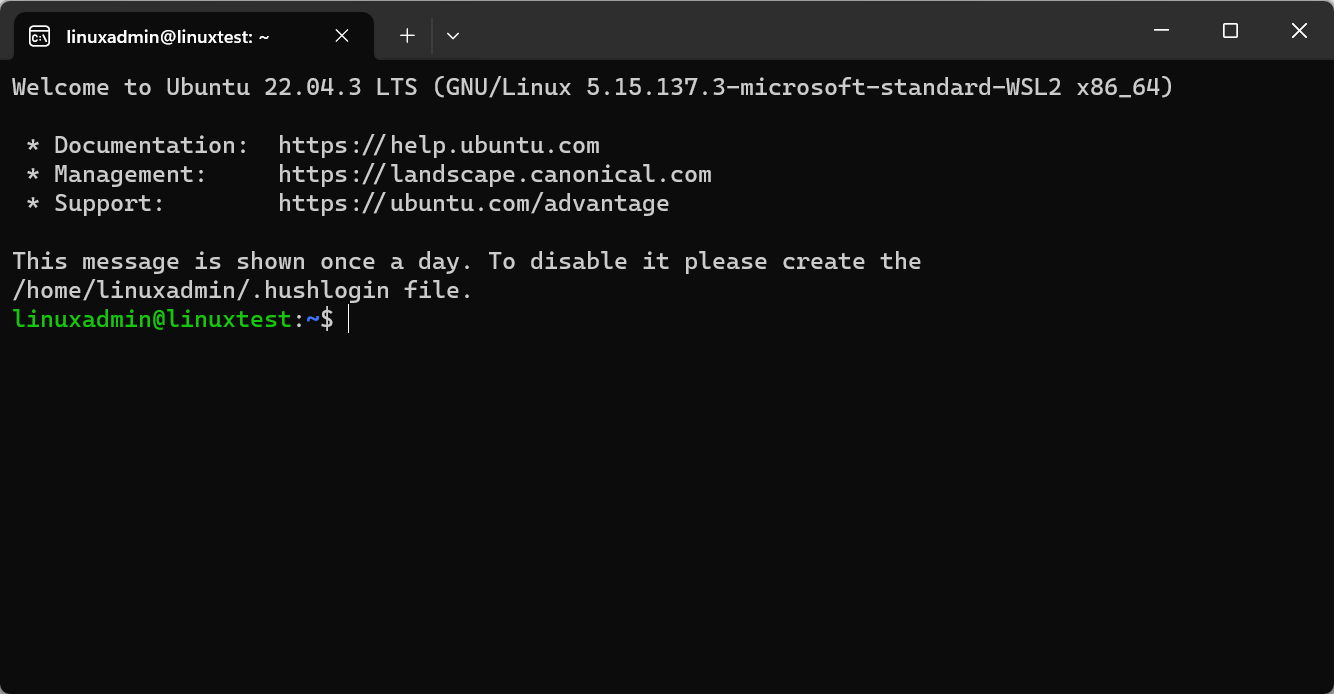The image size is (1334, 694).
Task: Click the empty title bar area
Action: pos(800,31)
